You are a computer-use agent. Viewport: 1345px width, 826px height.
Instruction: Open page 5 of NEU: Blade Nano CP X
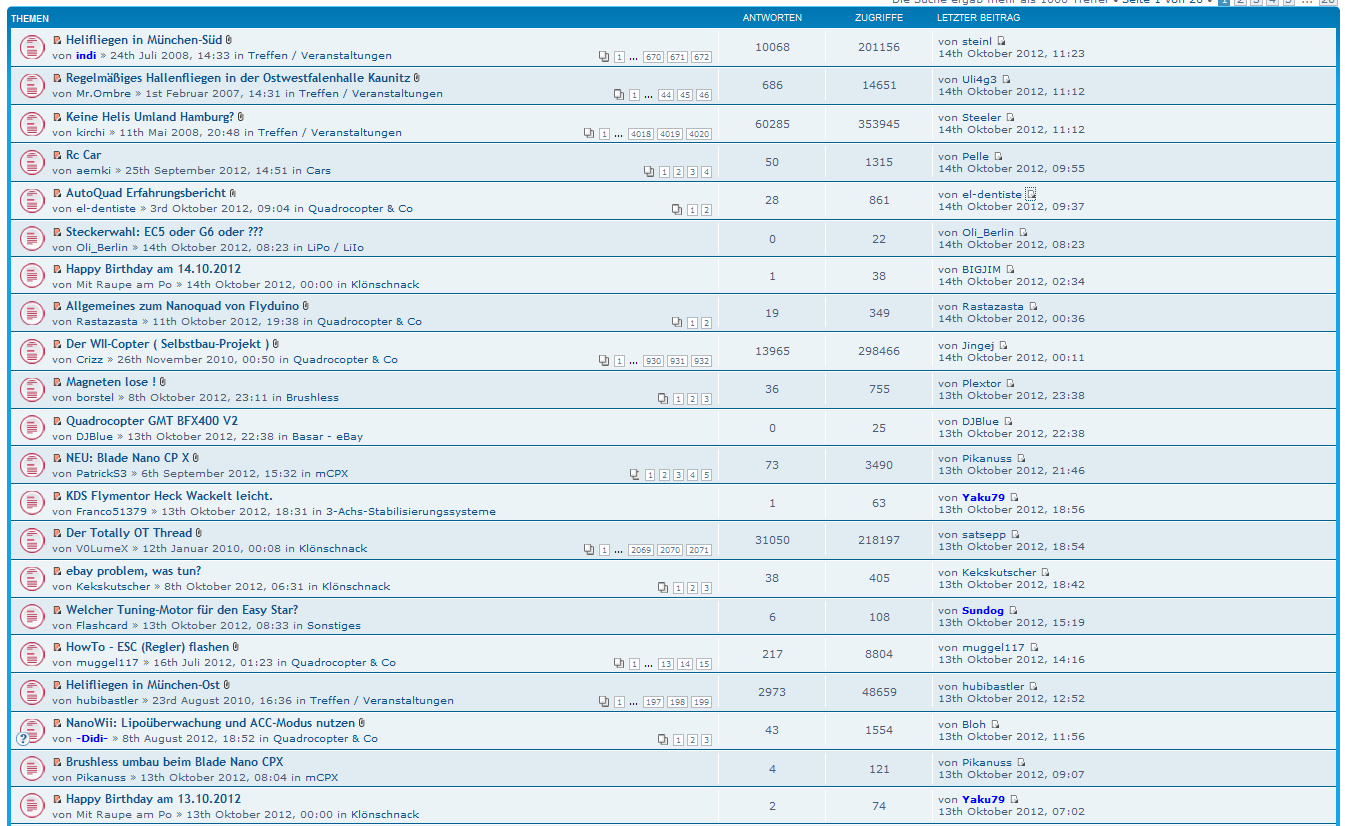(707, 475)
